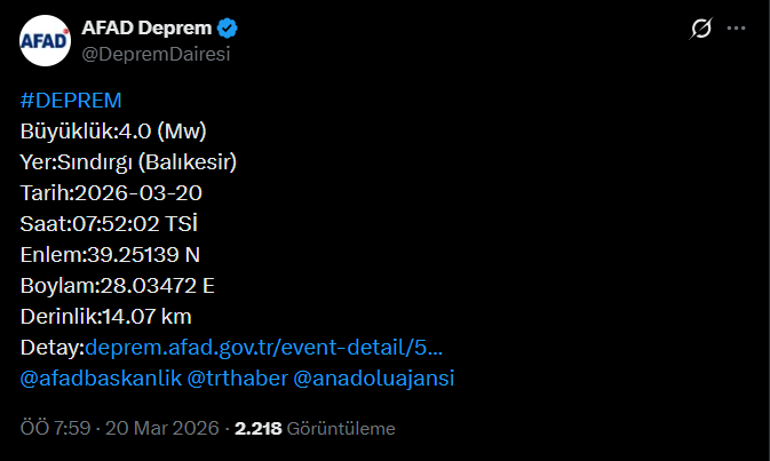Open the three-dot More options menu

737,29
